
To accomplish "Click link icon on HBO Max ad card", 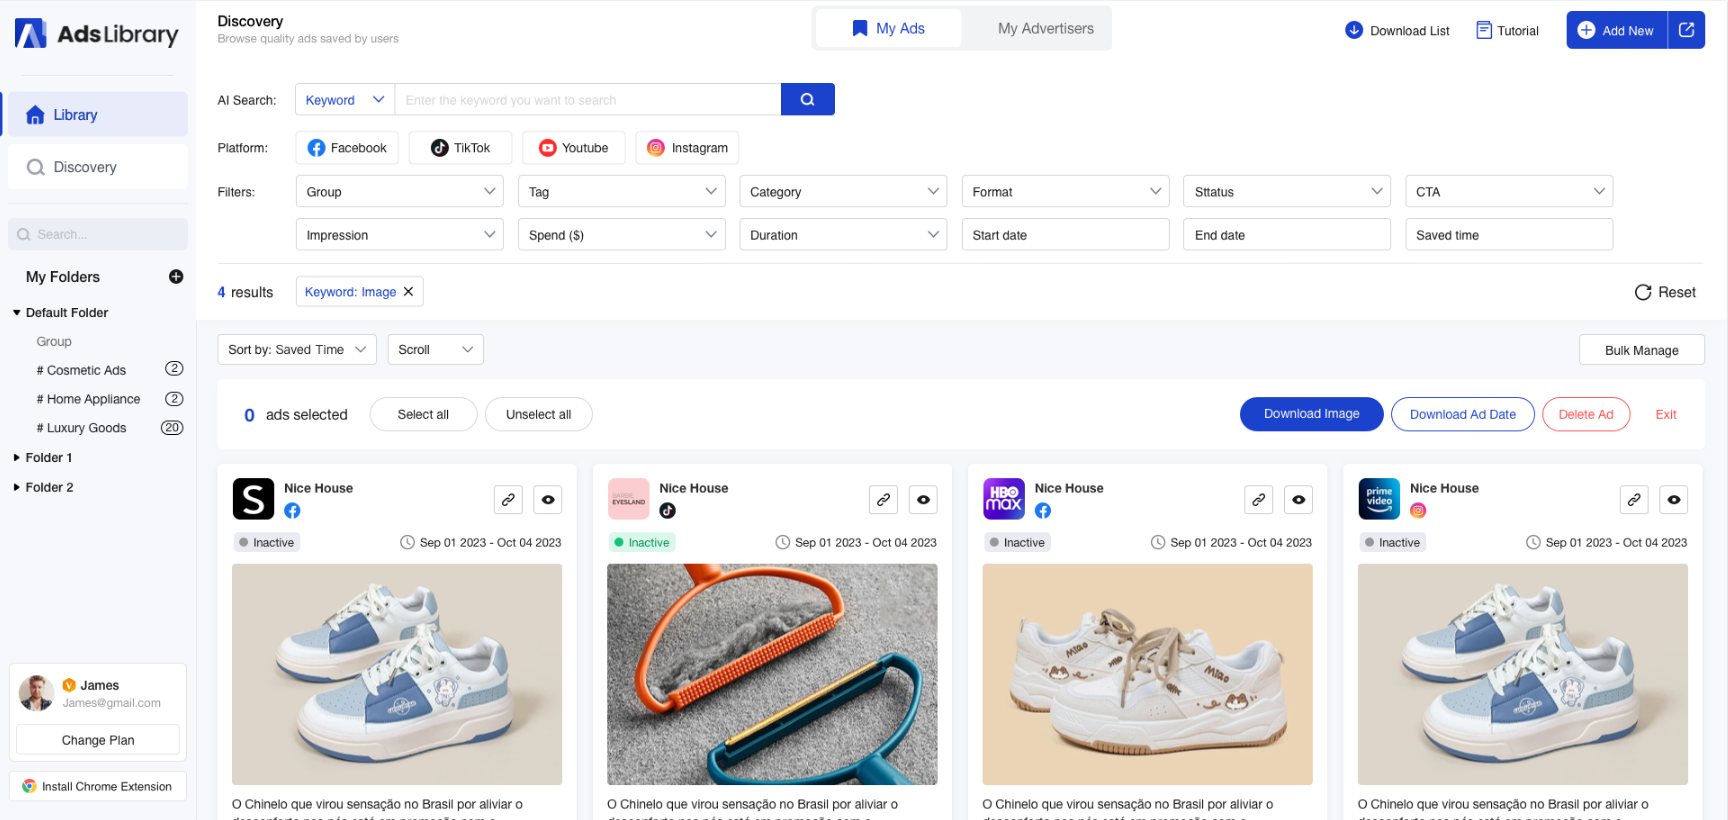I will click(1258, 500).
